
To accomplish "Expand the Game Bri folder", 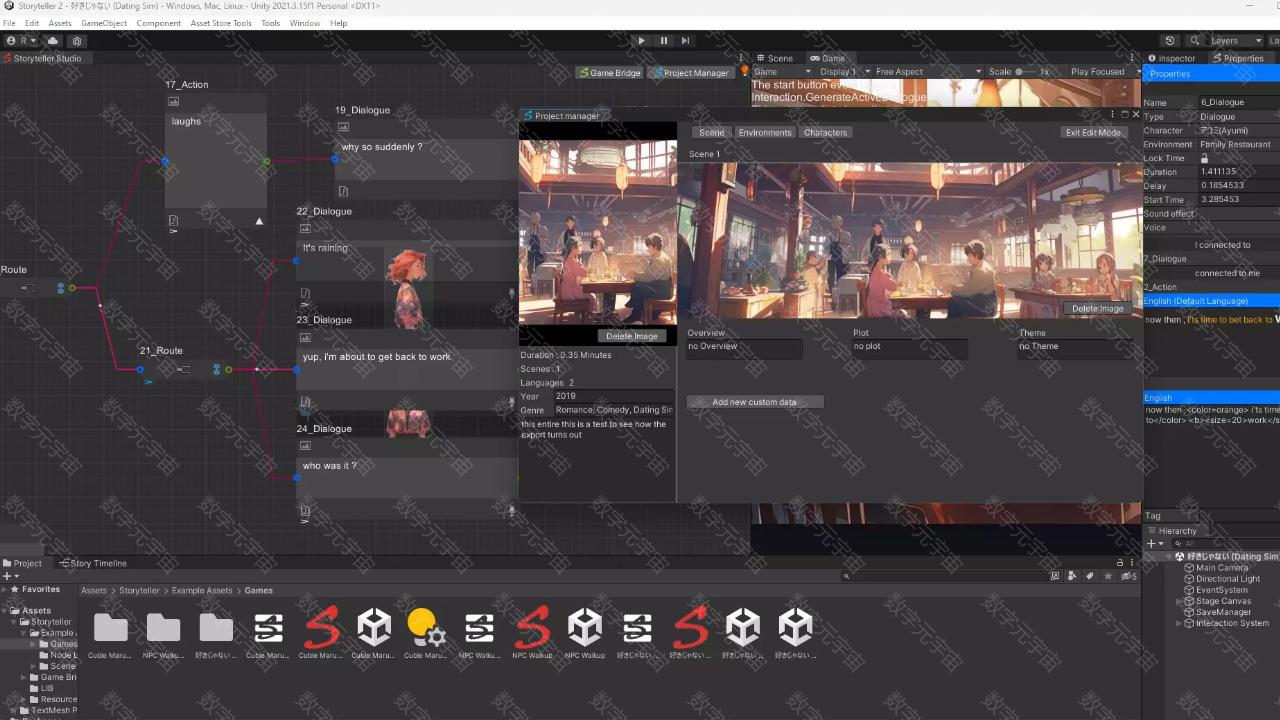I will coord(24,677).
